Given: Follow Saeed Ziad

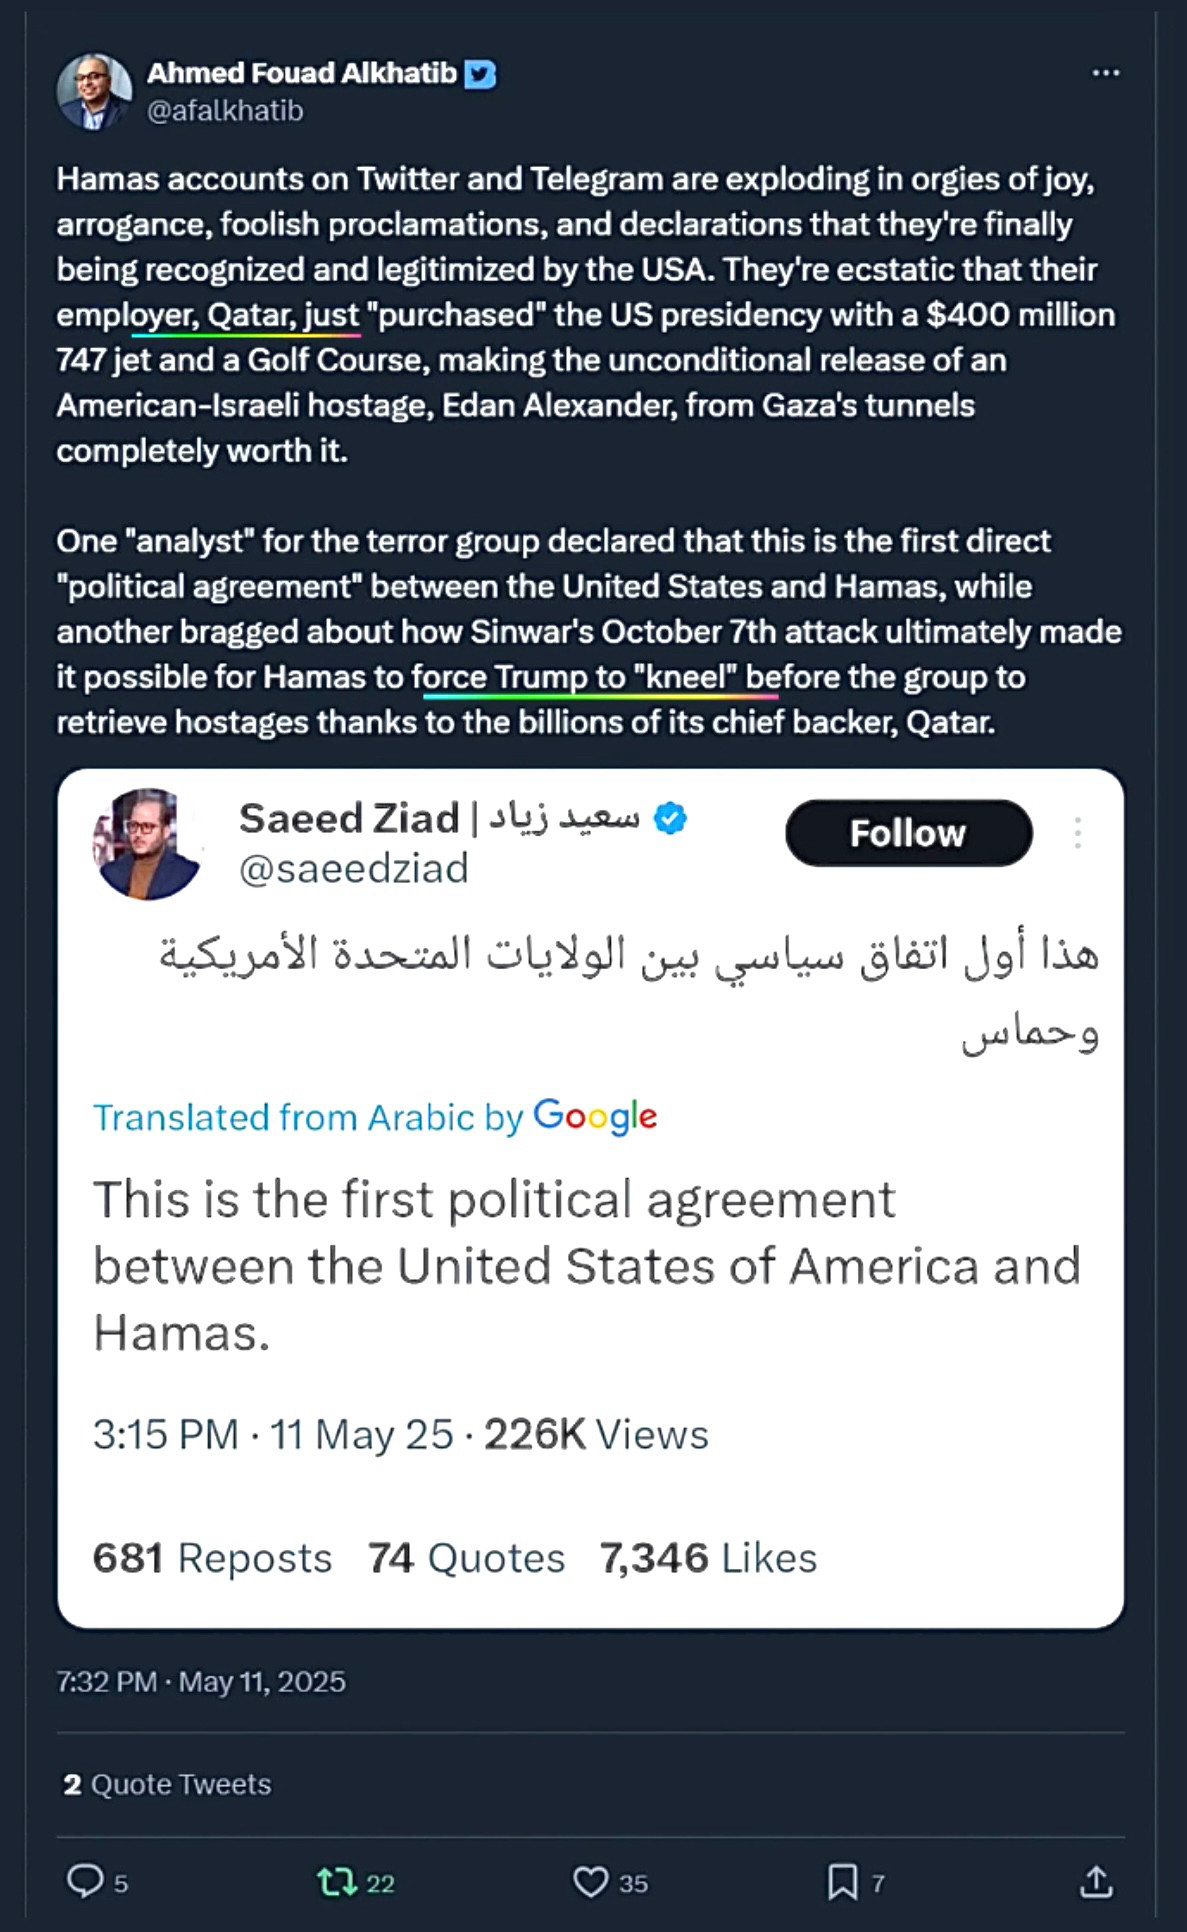Looking at the screenshot, I should pos(908,833).
